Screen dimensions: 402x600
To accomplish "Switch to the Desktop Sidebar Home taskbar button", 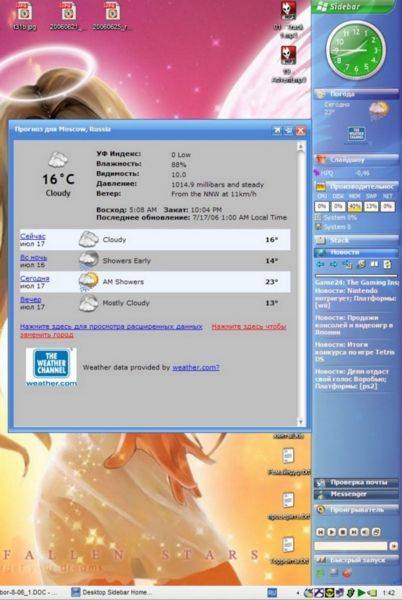I will pos(112,593).
